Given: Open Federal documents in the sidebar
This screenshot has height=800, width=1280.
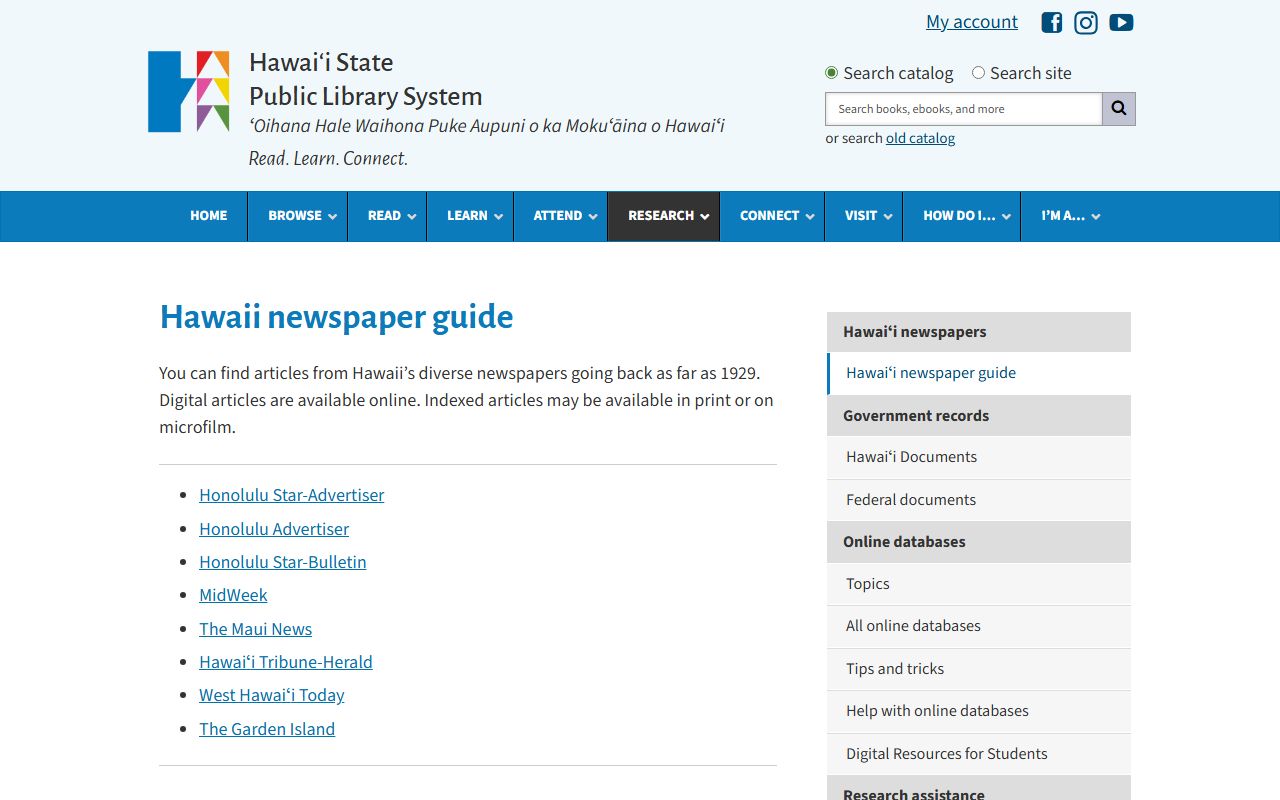Looking at the screenshot, I should pyautogui.click(x=979, y=500).
